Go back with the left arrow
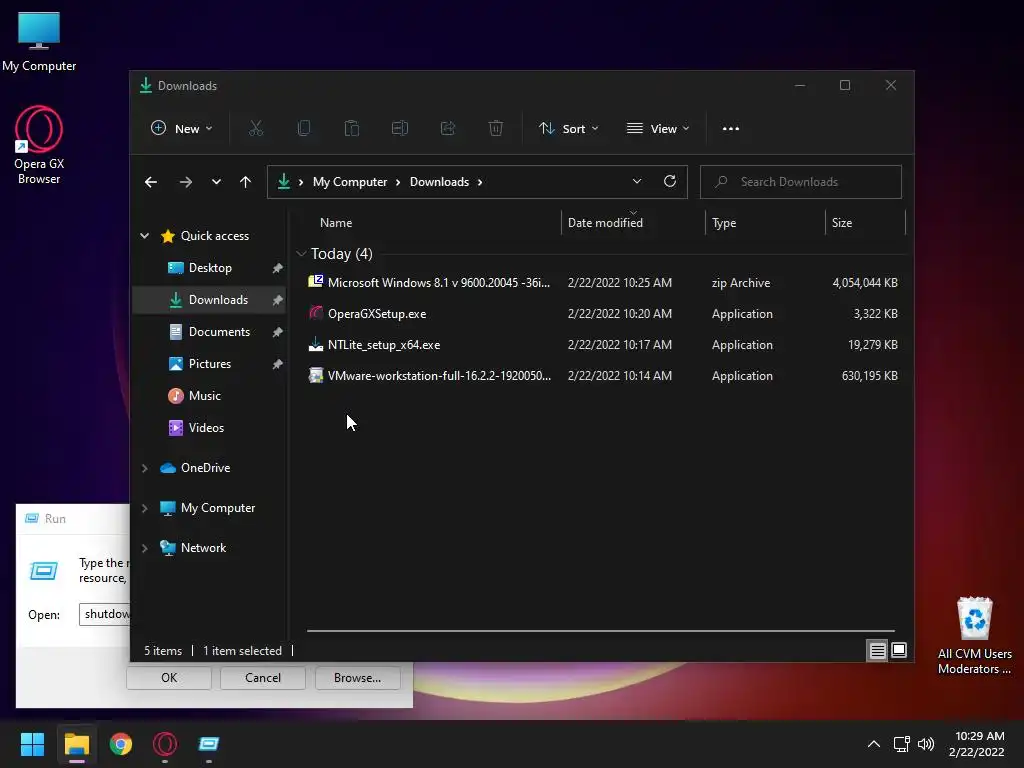The height and width of the screenshot is (768, 1024). [151, 182]
